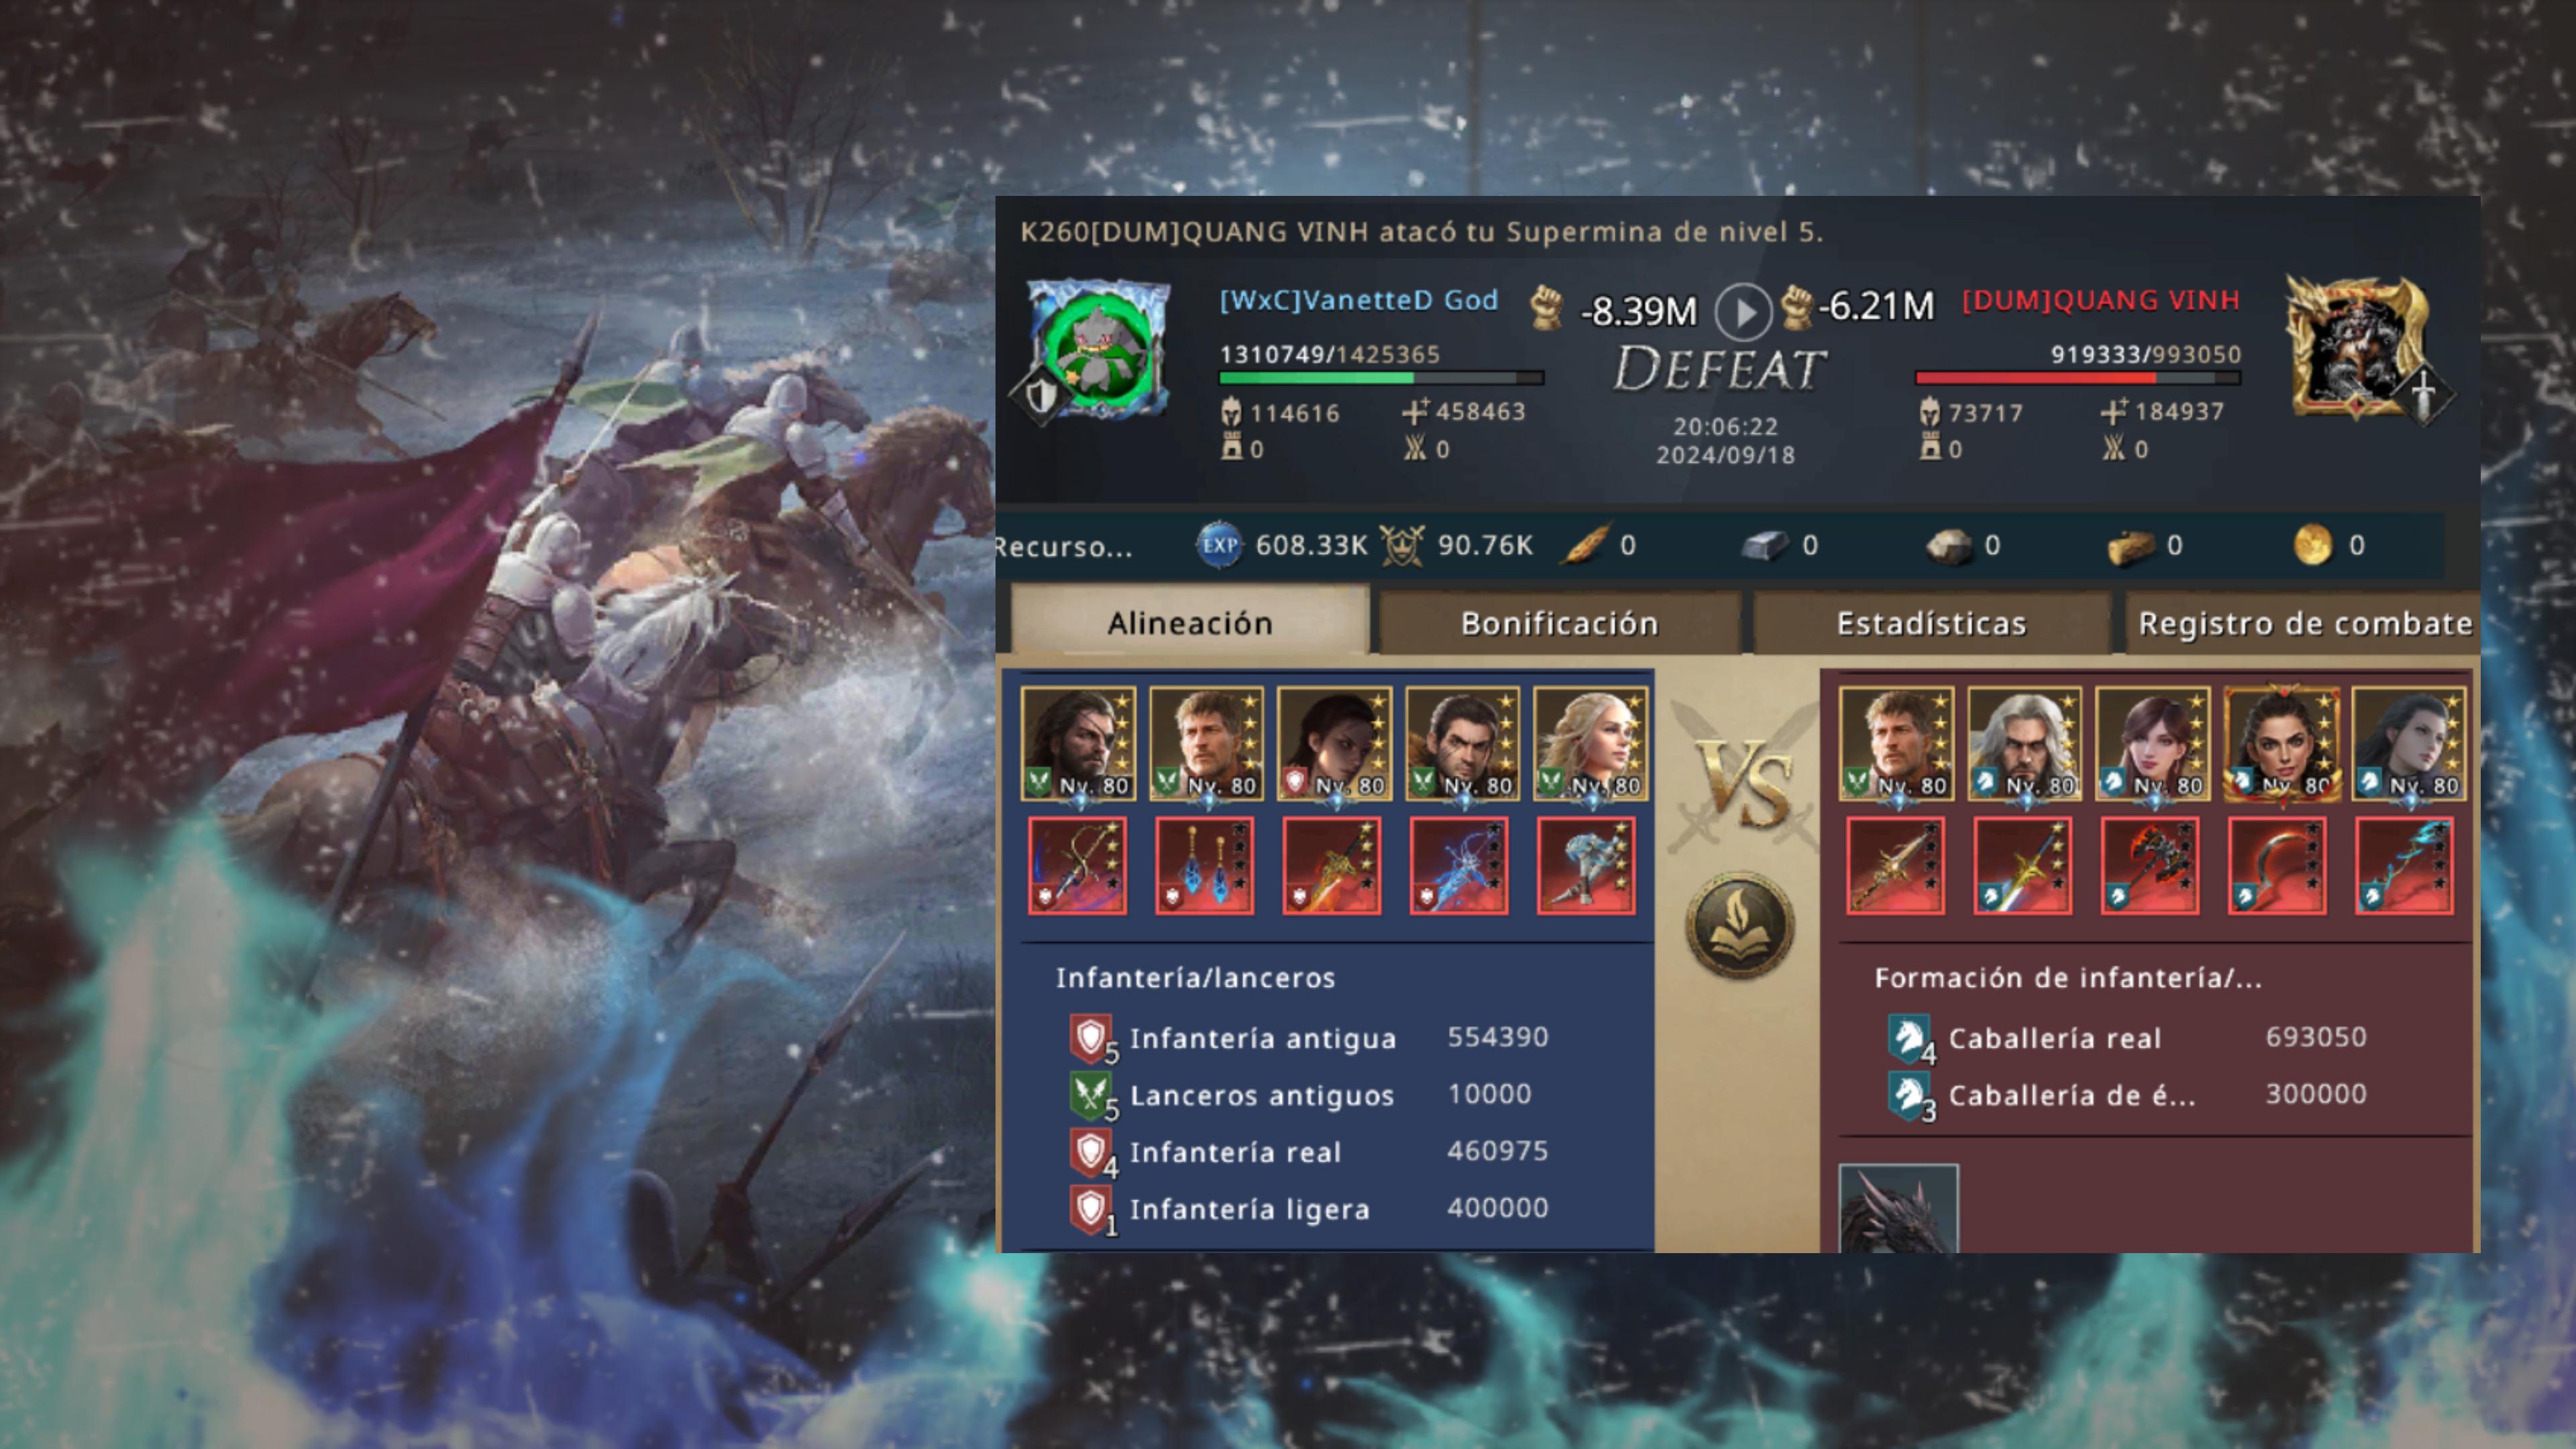The height and width of the screenshot is (1449, 2576).
Task: Click the Caballería real troop icon
Action: (1909, 1038)
